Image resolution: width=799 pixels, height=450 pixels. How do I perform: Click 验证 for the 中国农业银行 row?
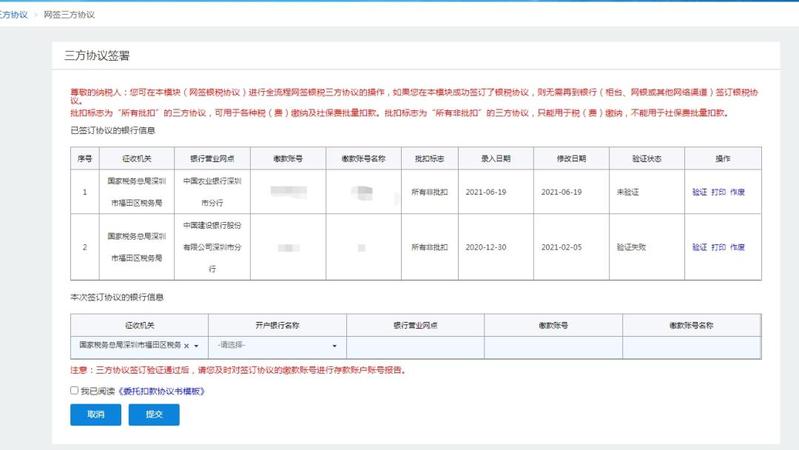click(x=699, y=191)
